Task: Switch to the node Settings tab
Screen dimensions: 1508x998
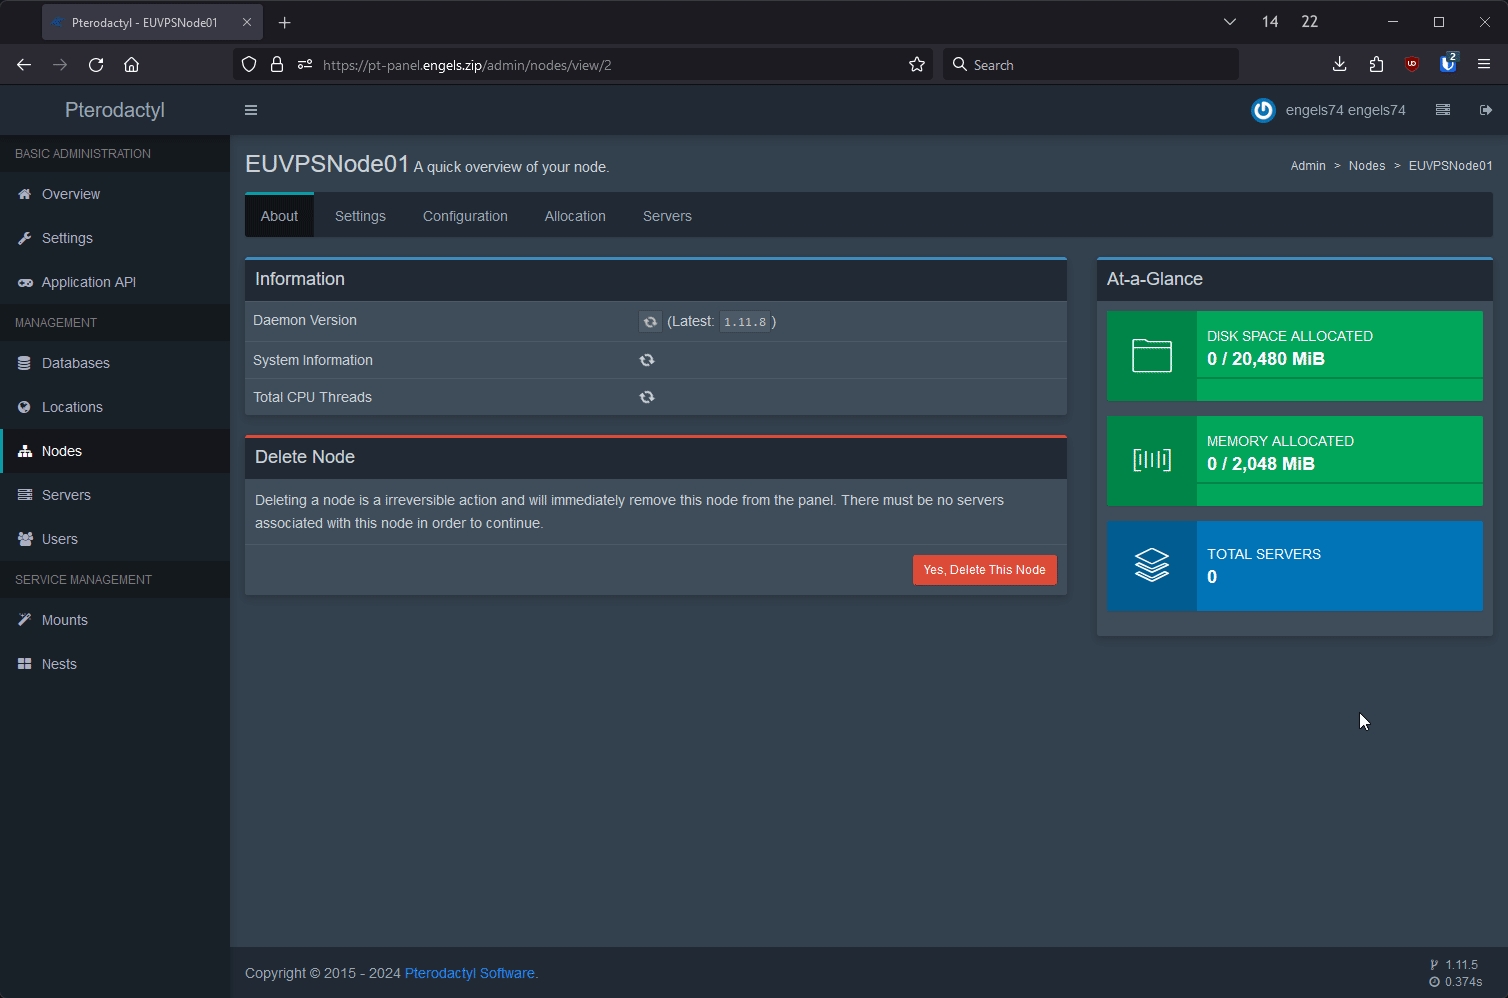Action: tap(360, 216)
